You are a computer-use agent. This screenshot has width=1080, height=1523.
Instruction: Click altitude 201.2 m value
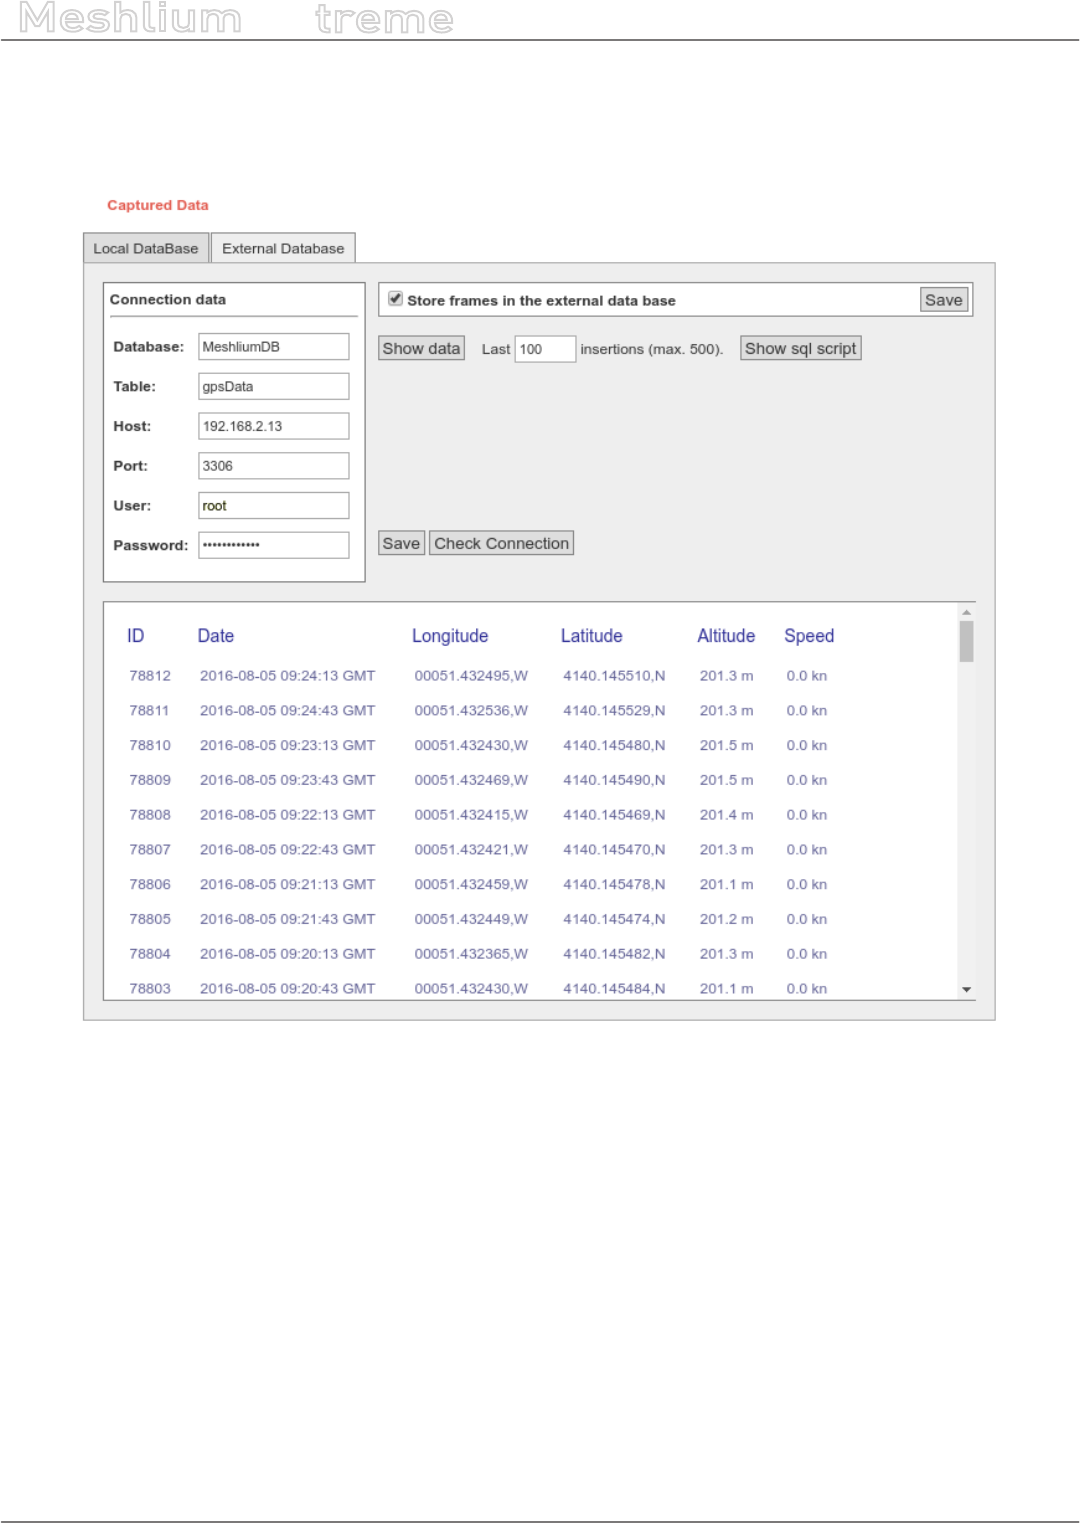(x=726, y=919)
